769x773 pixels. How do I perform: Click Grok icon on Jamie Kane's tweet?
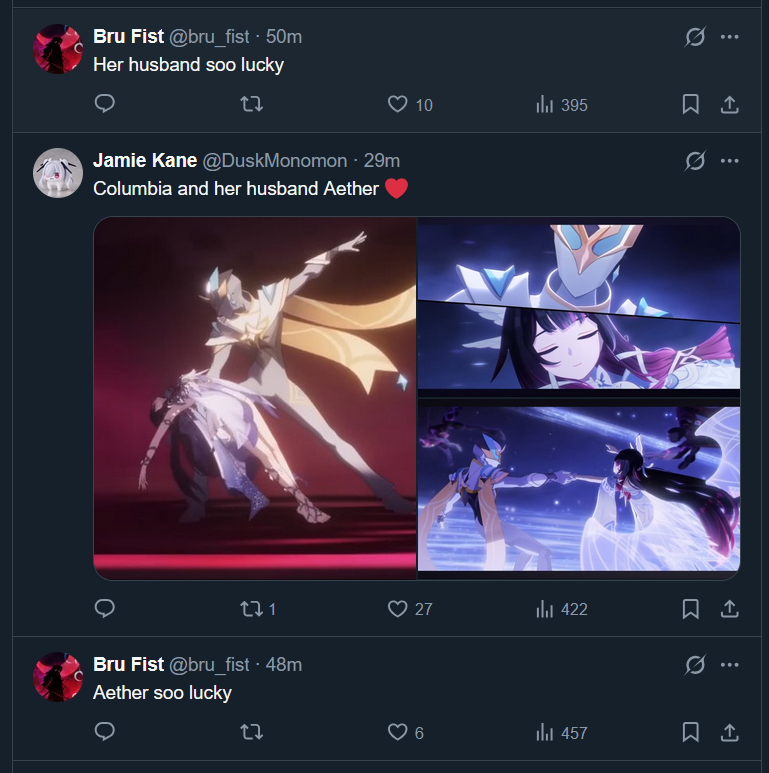click(x=695, y=161)
